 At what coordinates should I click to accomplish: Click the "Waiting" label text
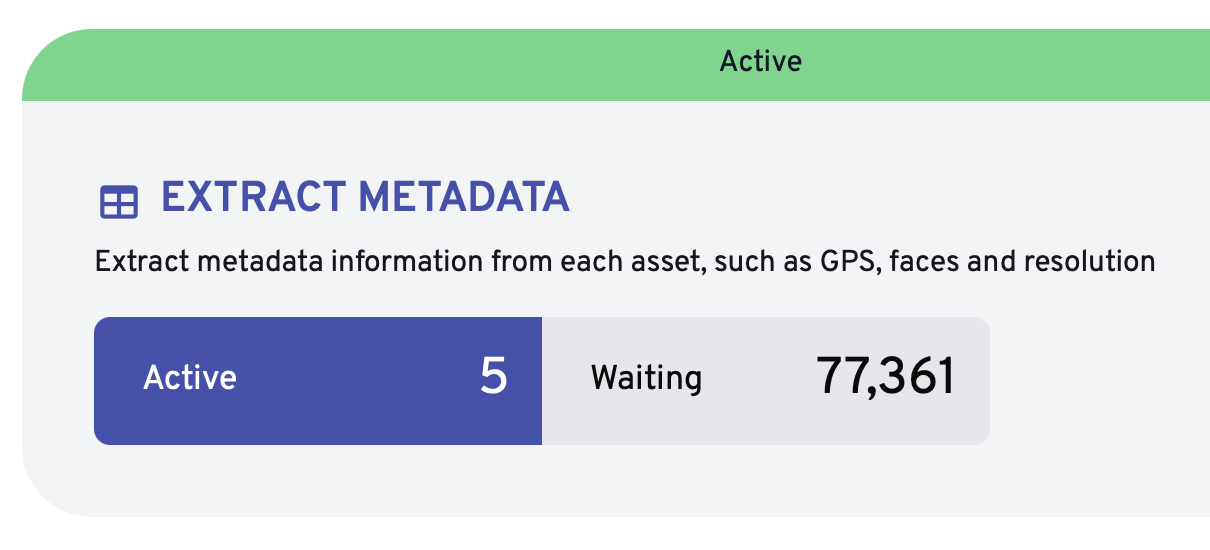coord(646,378)
